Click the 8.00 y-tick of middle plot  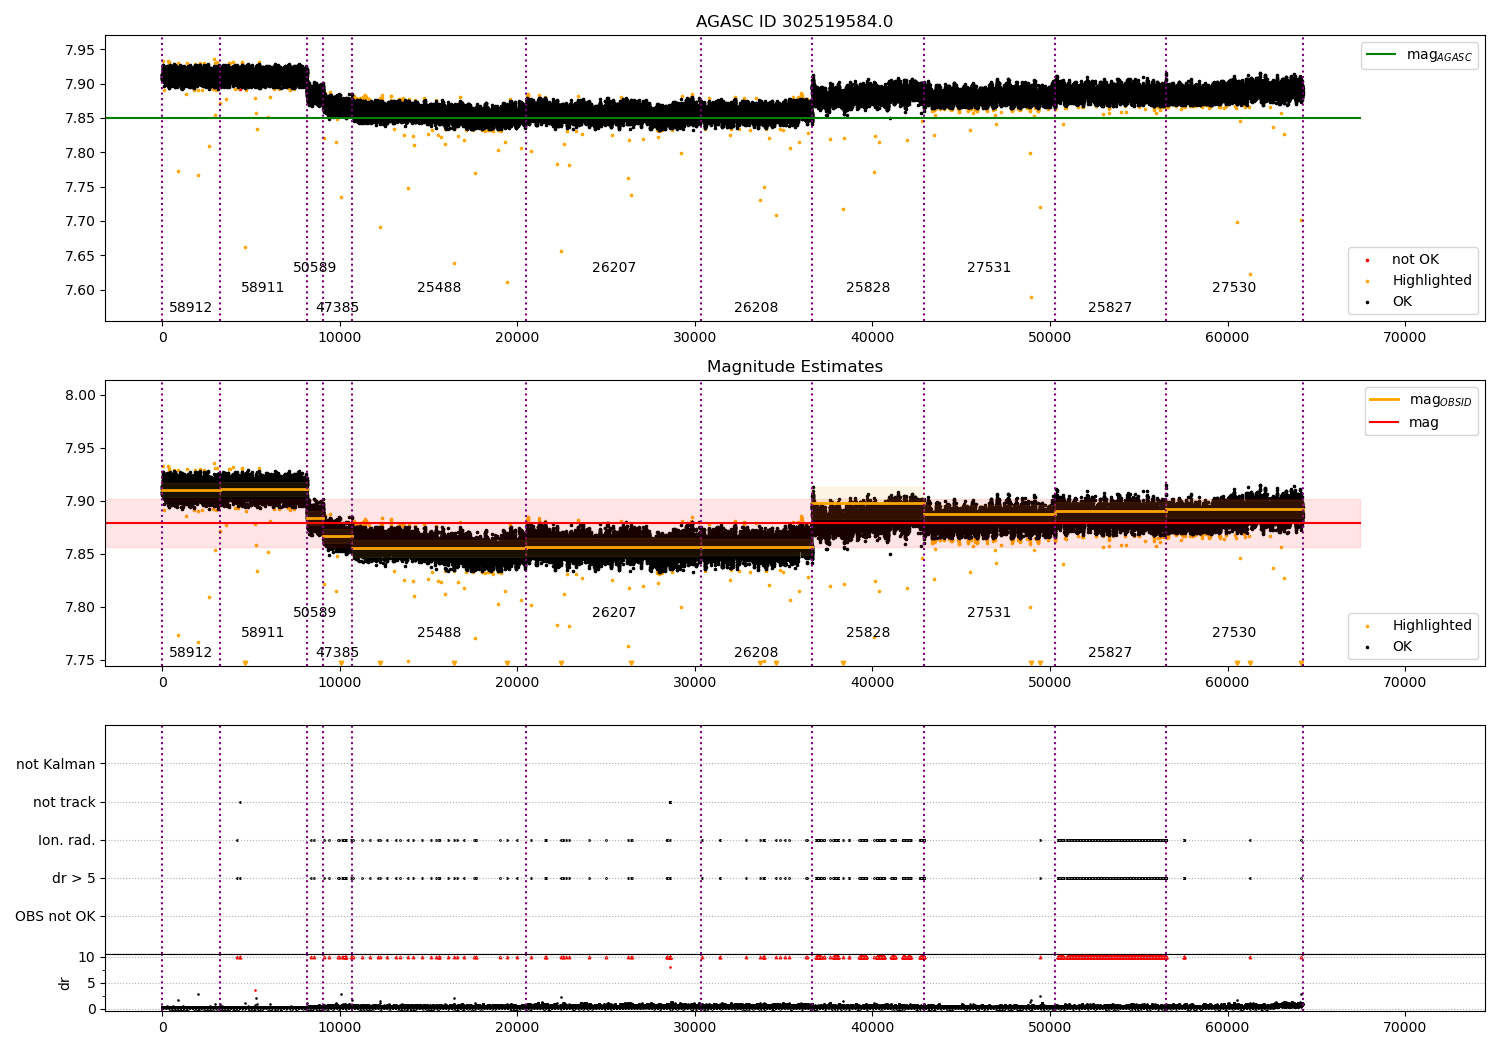(81, 395)
